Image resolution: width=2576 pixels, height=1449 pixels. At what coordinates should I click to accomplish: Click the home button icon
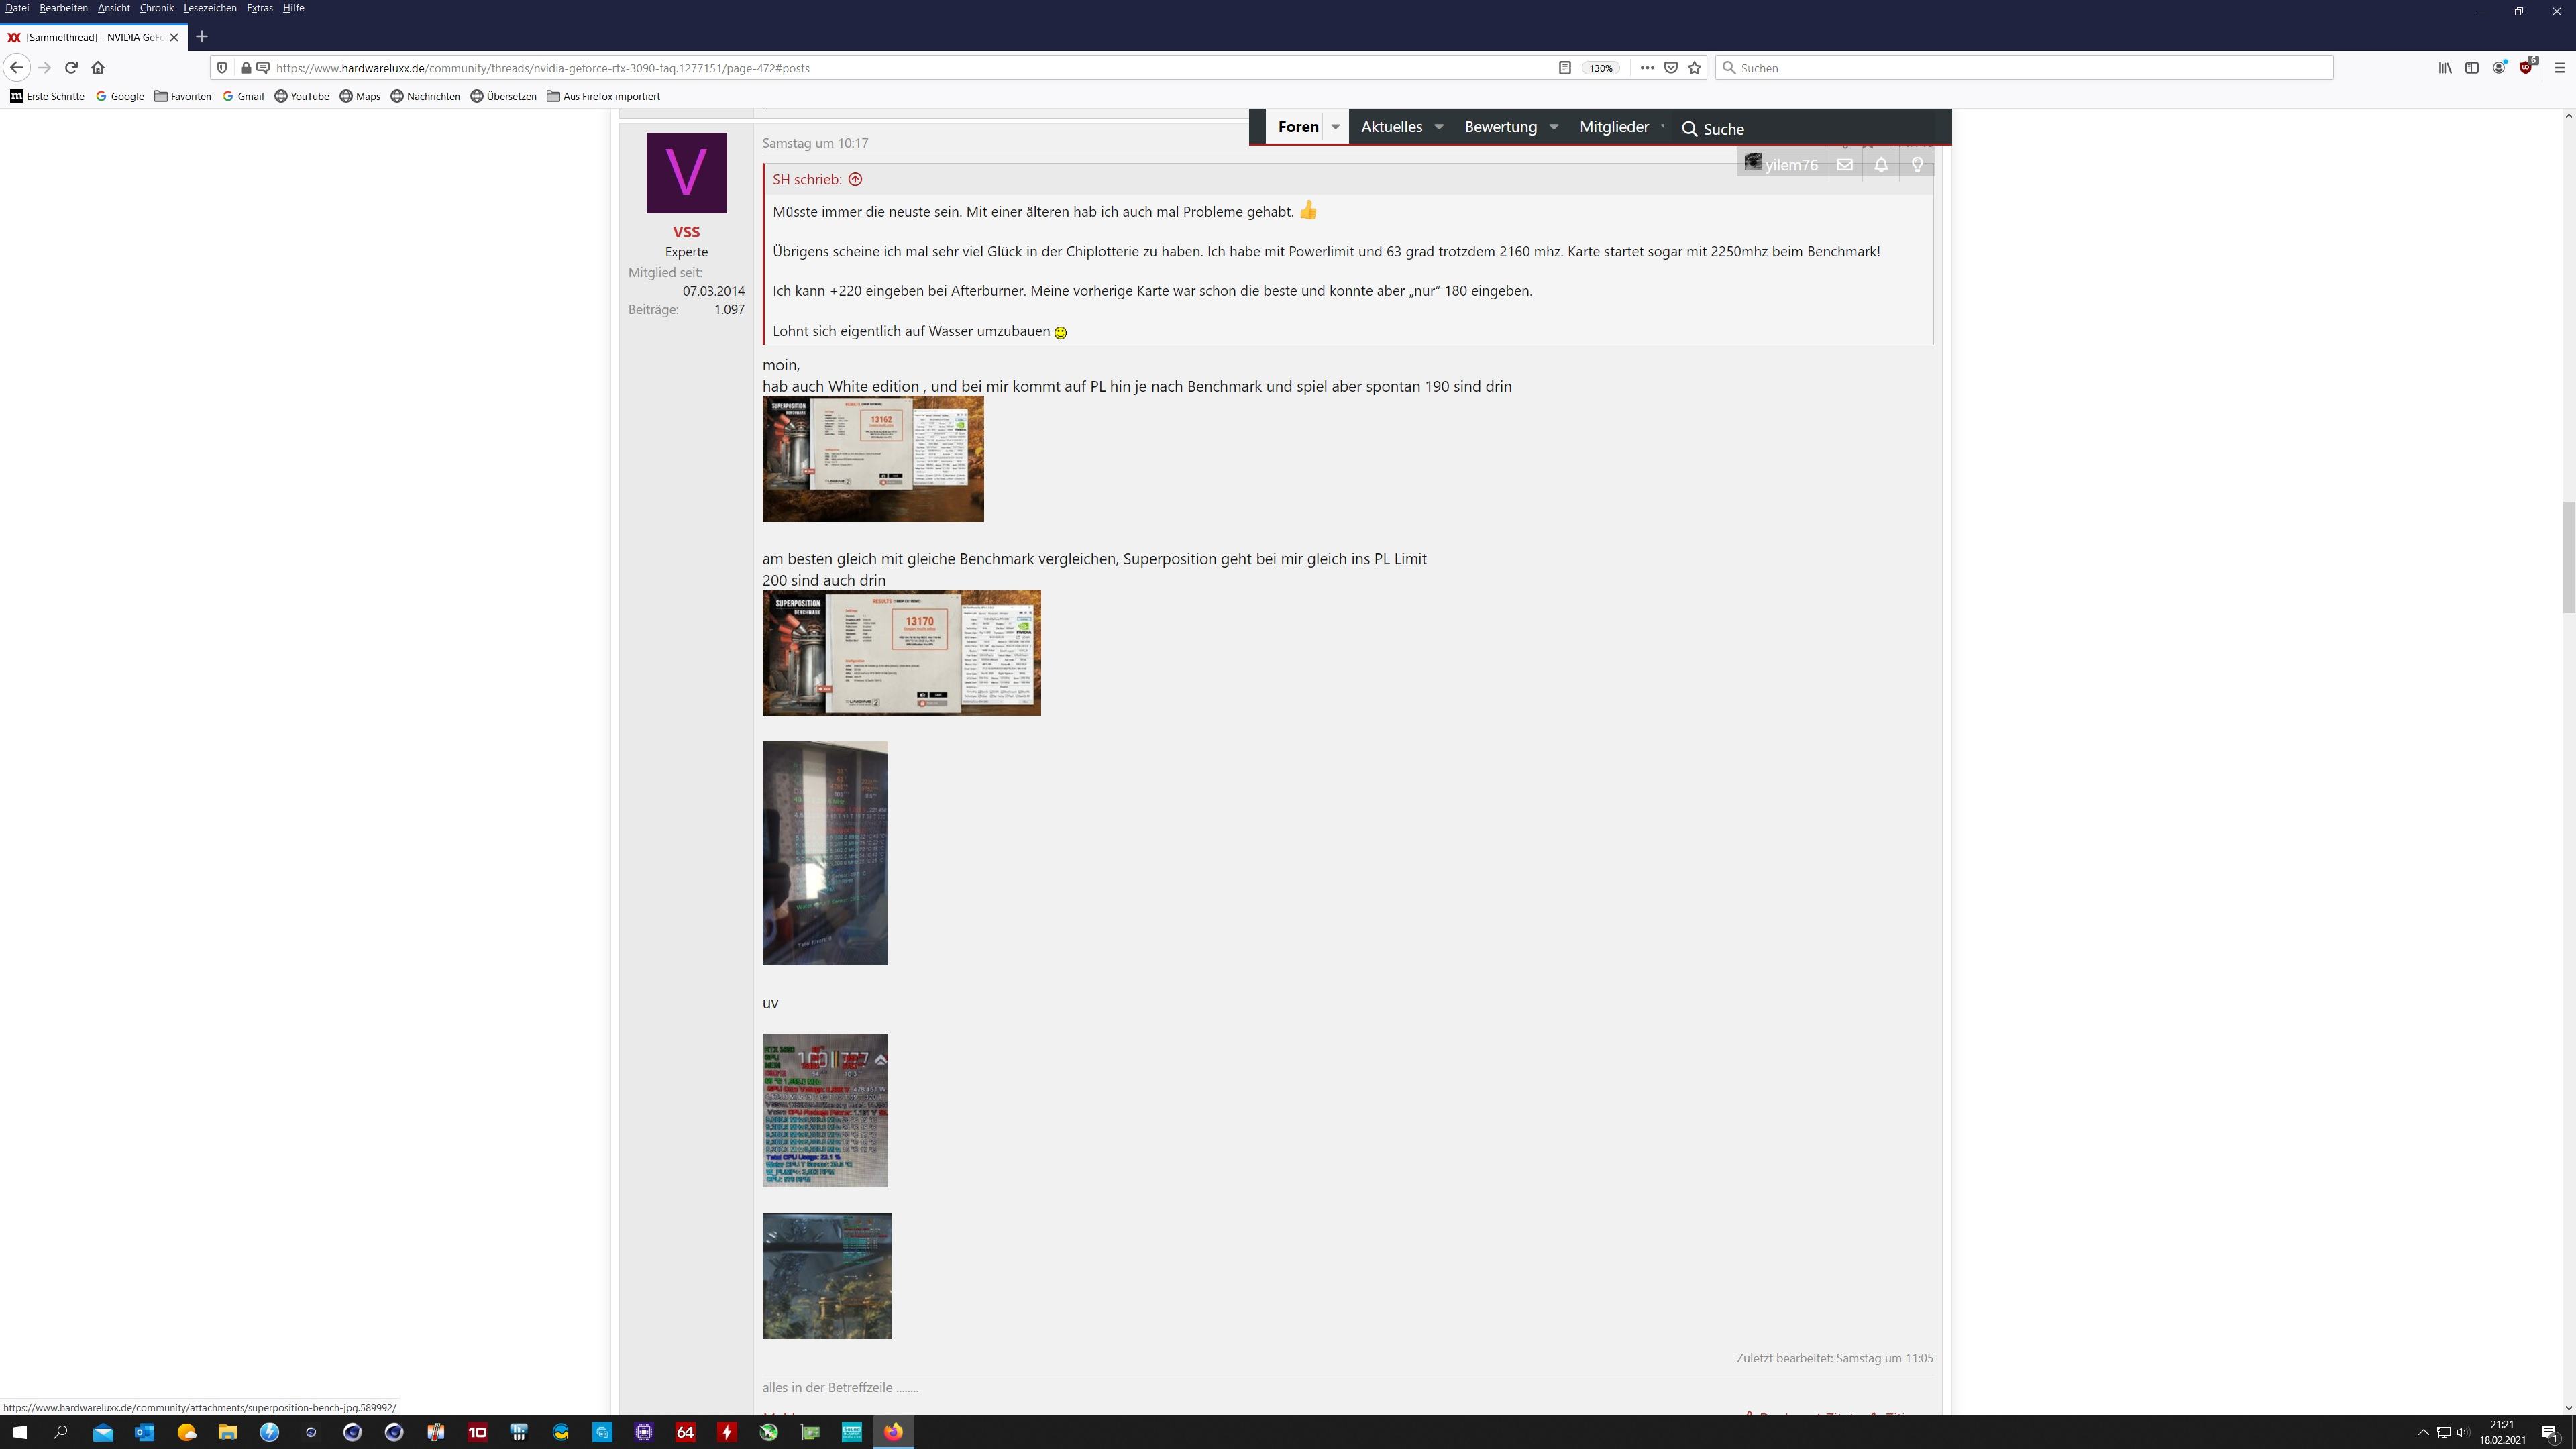pyautogui.click(x=98, y=68)
